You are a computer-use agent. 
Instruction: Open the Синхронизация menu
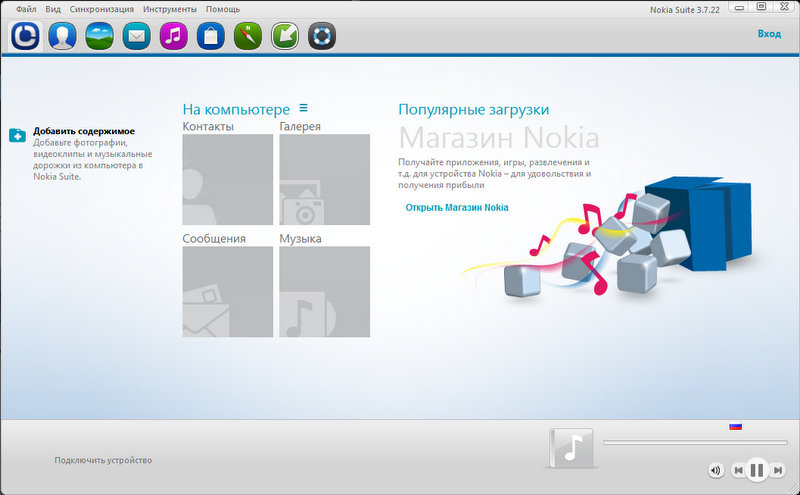(102, 9)
